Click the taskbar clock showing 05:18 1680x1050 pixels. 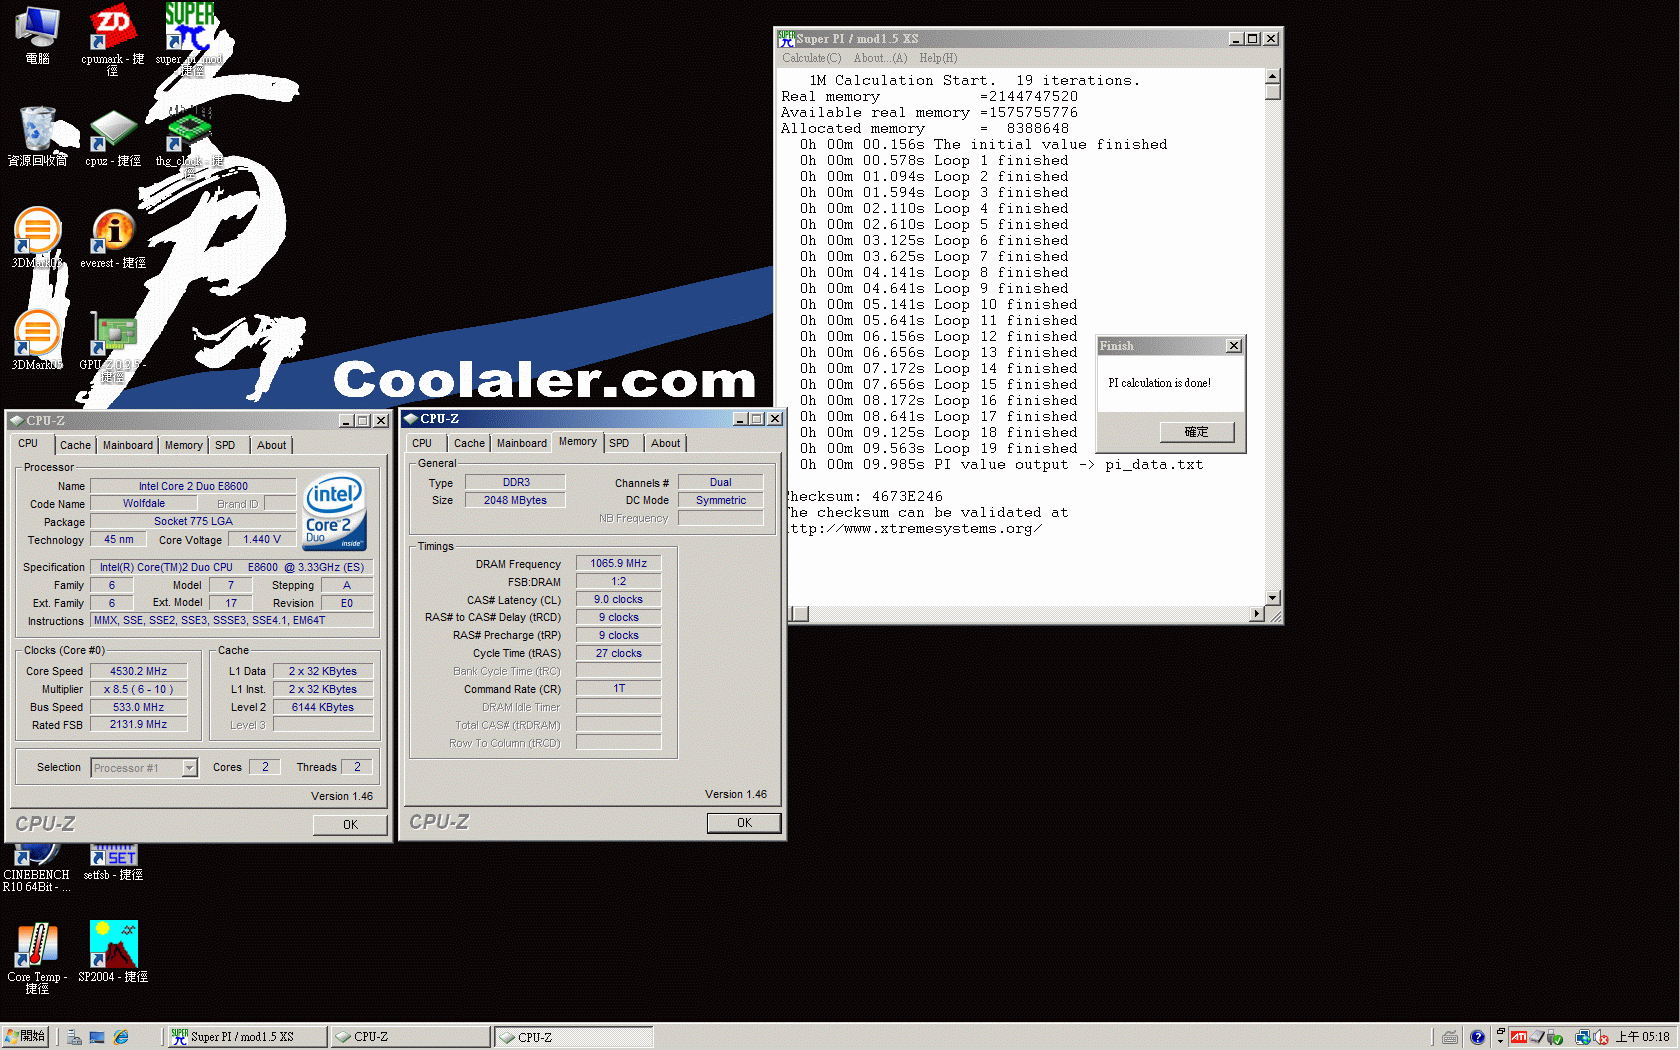tap(1643, 1037)
